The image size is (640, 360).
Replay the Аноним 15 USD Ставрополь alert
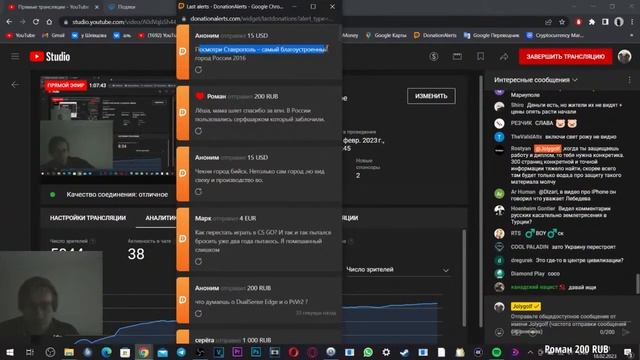coord(198,70)
